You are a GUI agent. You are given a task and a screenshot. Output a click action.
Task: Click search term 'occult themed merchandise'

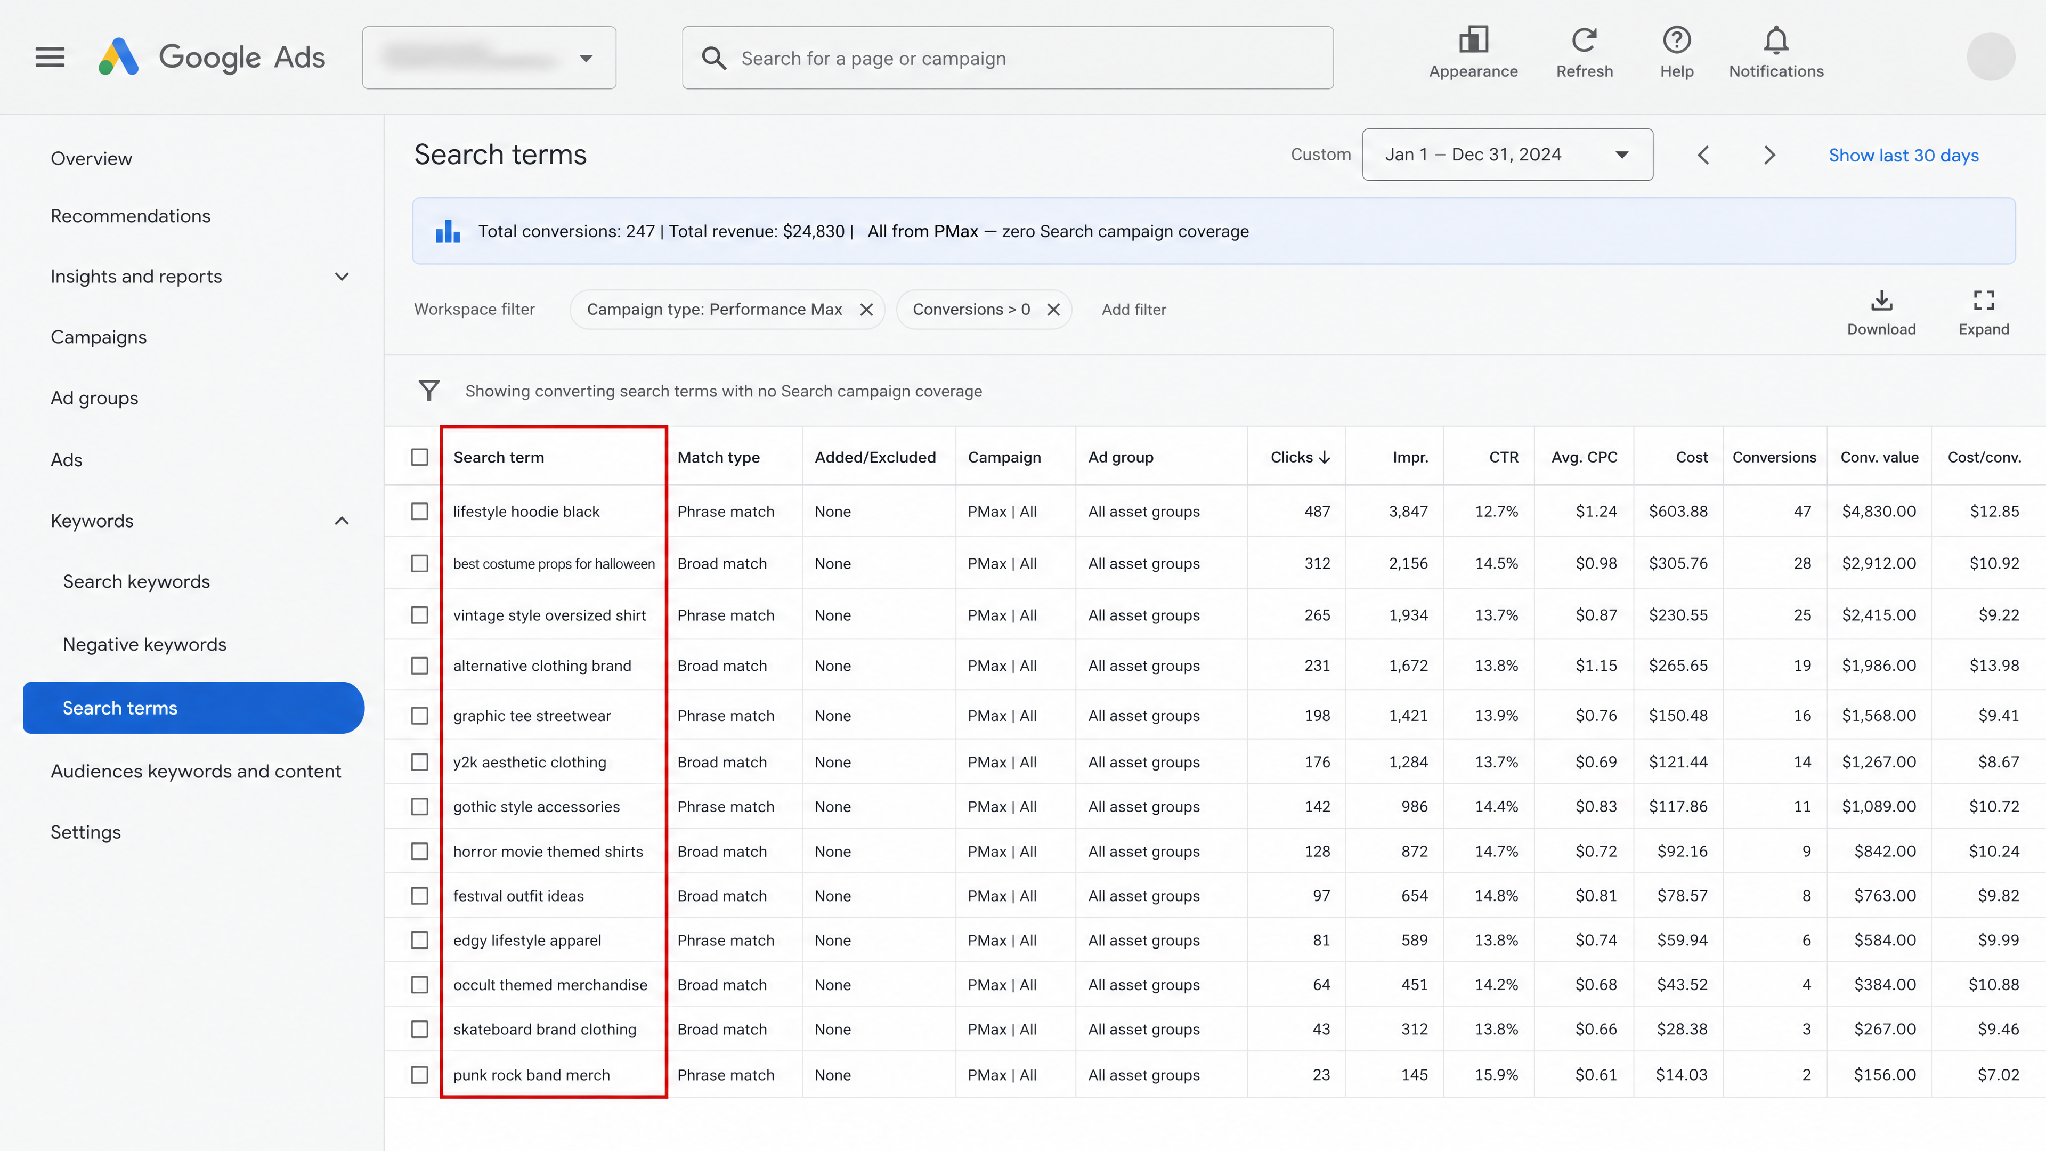point(550,985)
